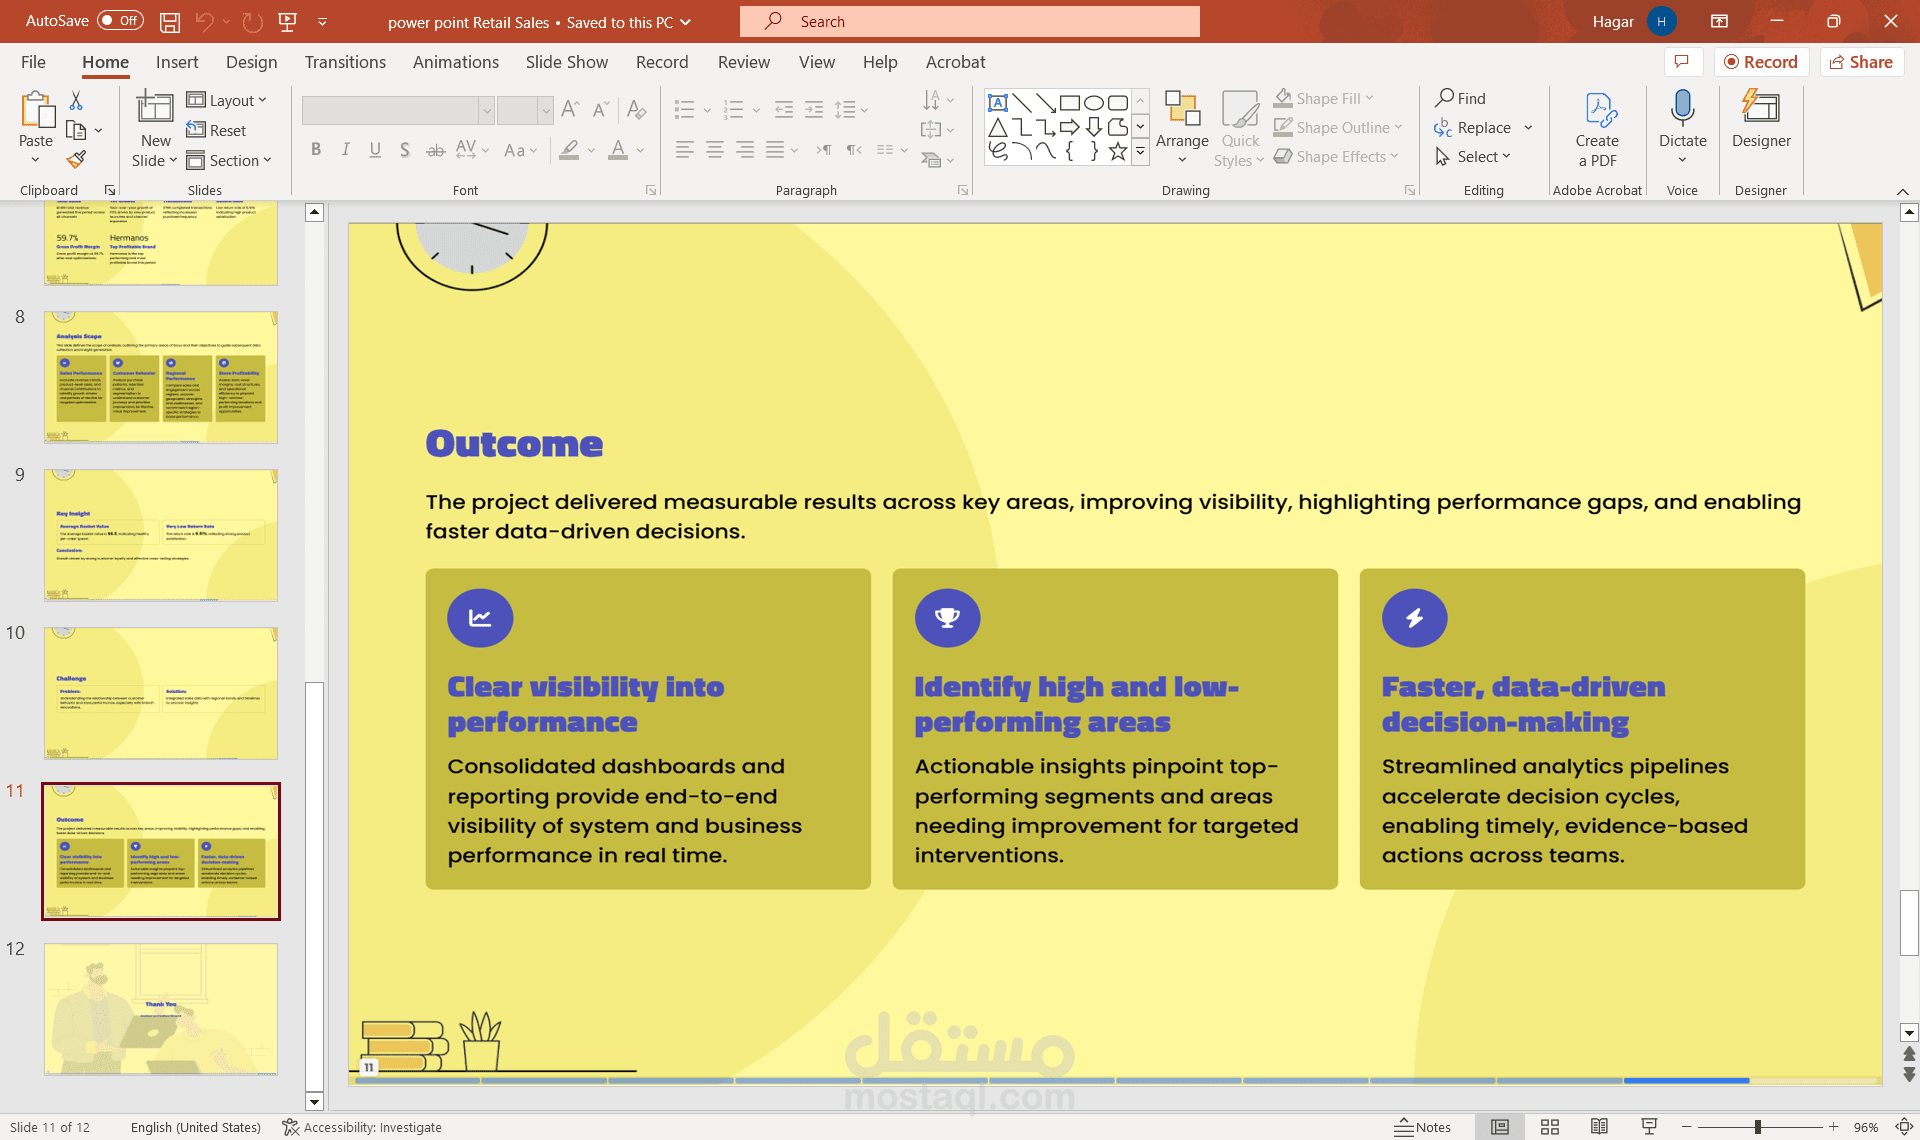This screenshot has height=1140, width=1920.
Task: Start Dictate microphone
Action: point(1682,110)
